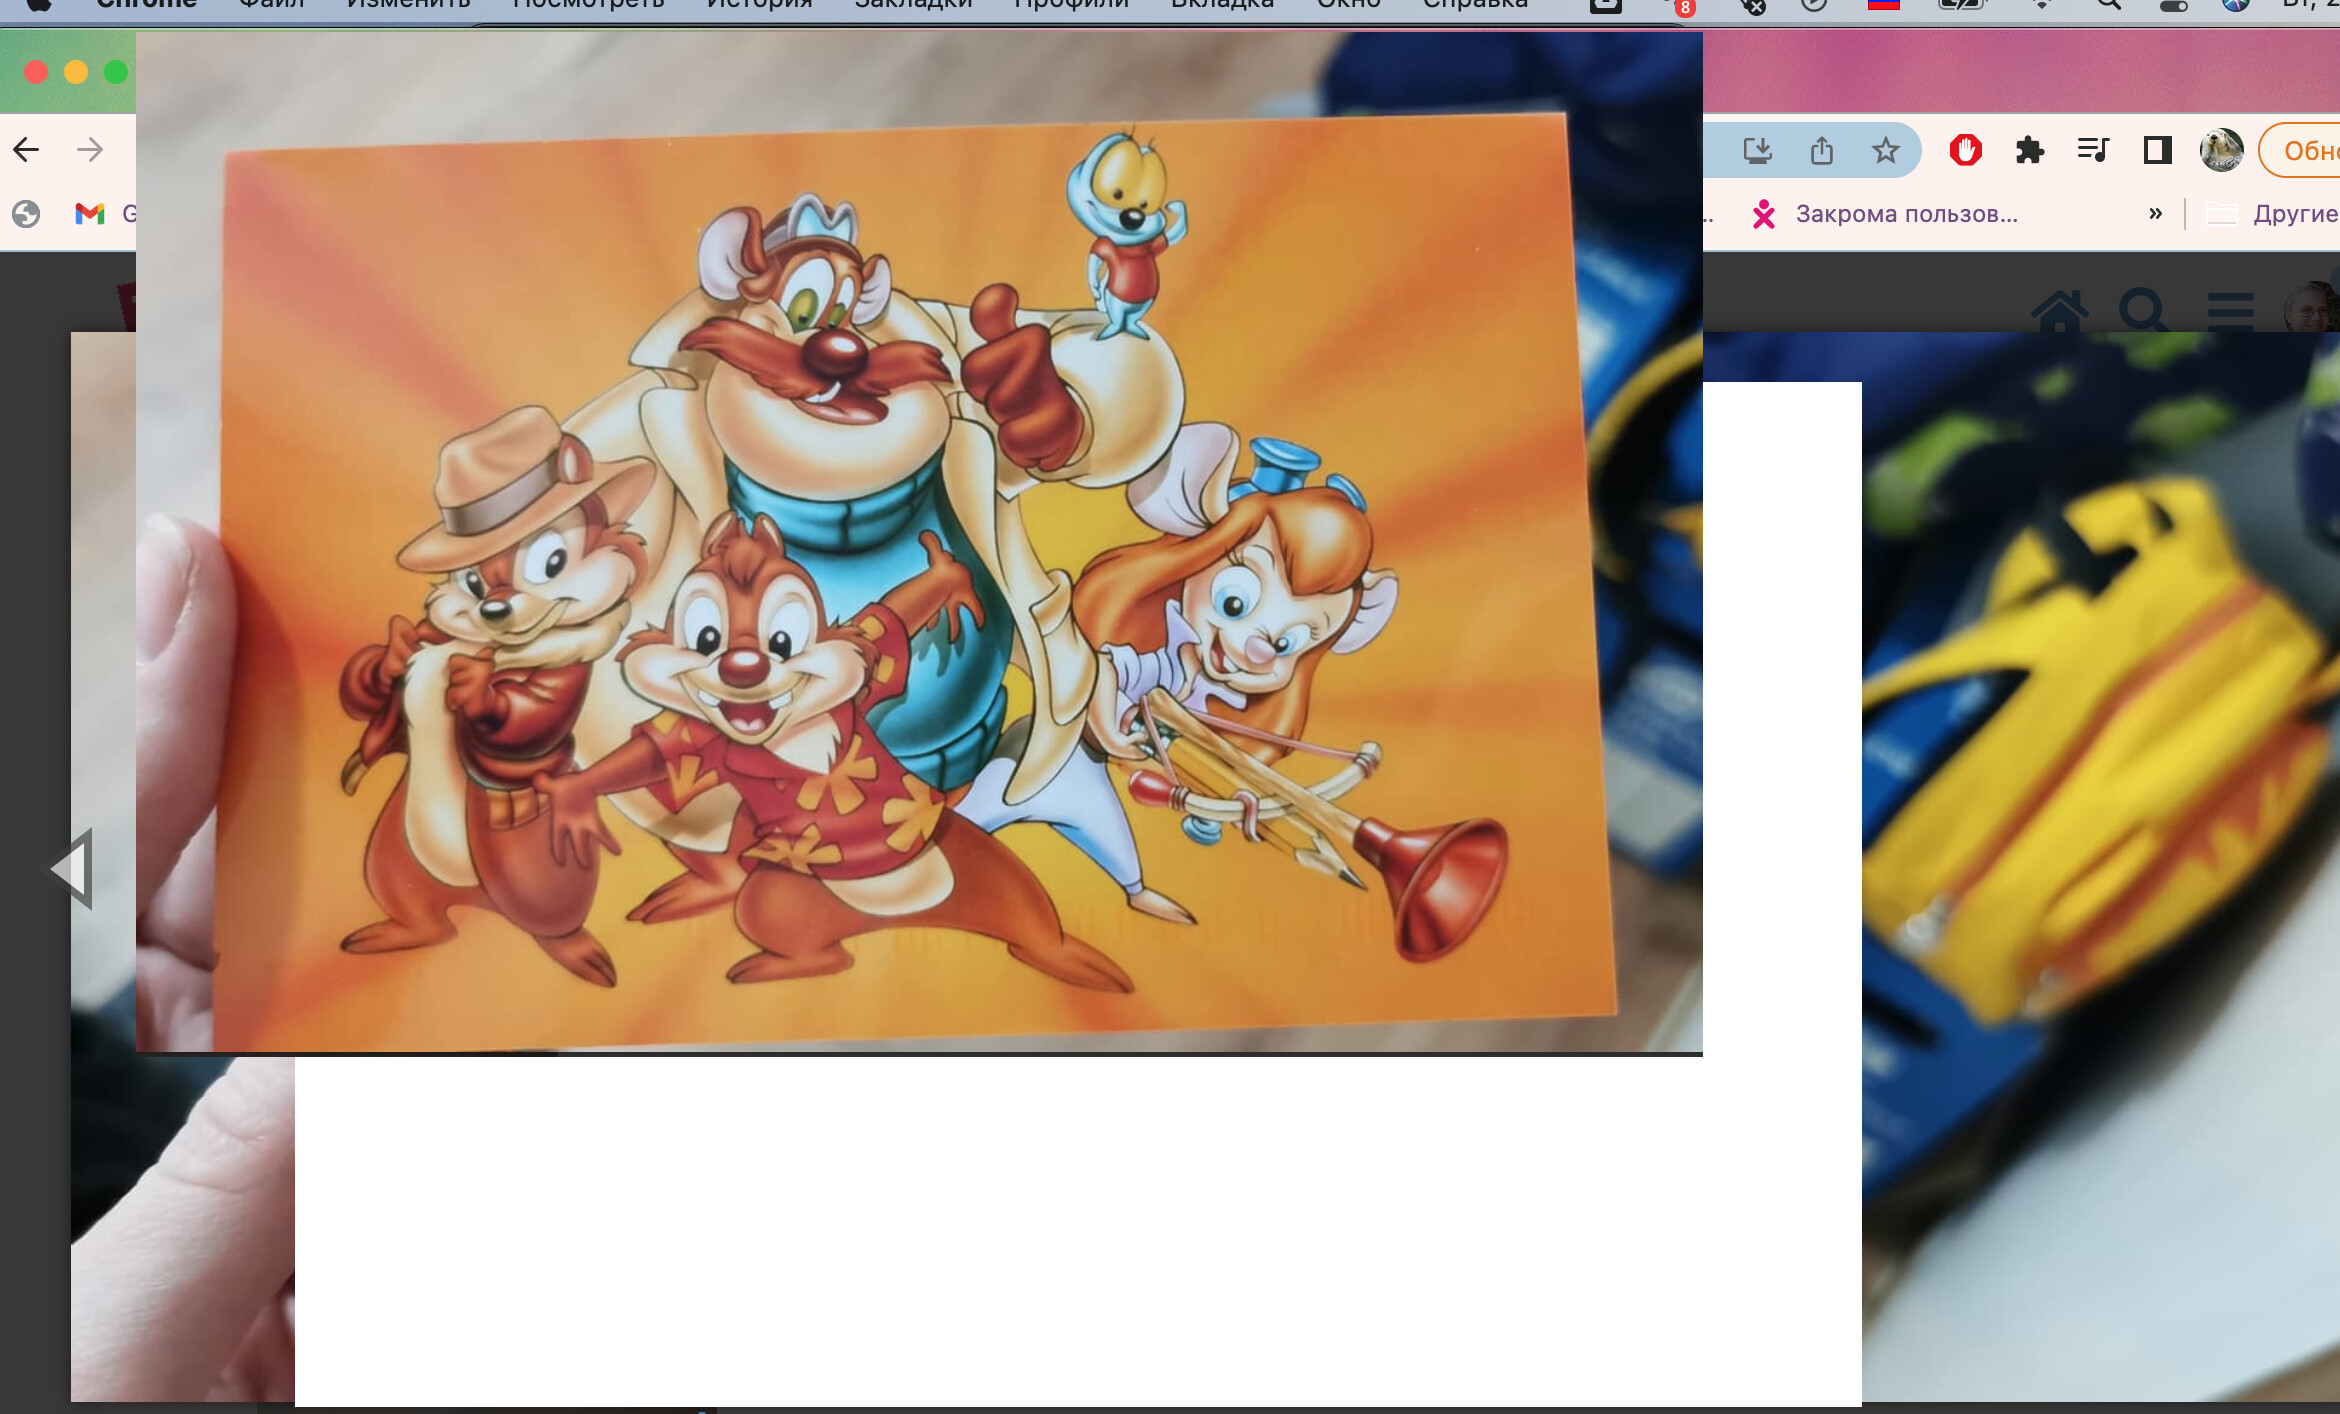Viewport: 2340px width, 1414px height.
Task: Open the battery status menu icon
Action: point(1961,4)
